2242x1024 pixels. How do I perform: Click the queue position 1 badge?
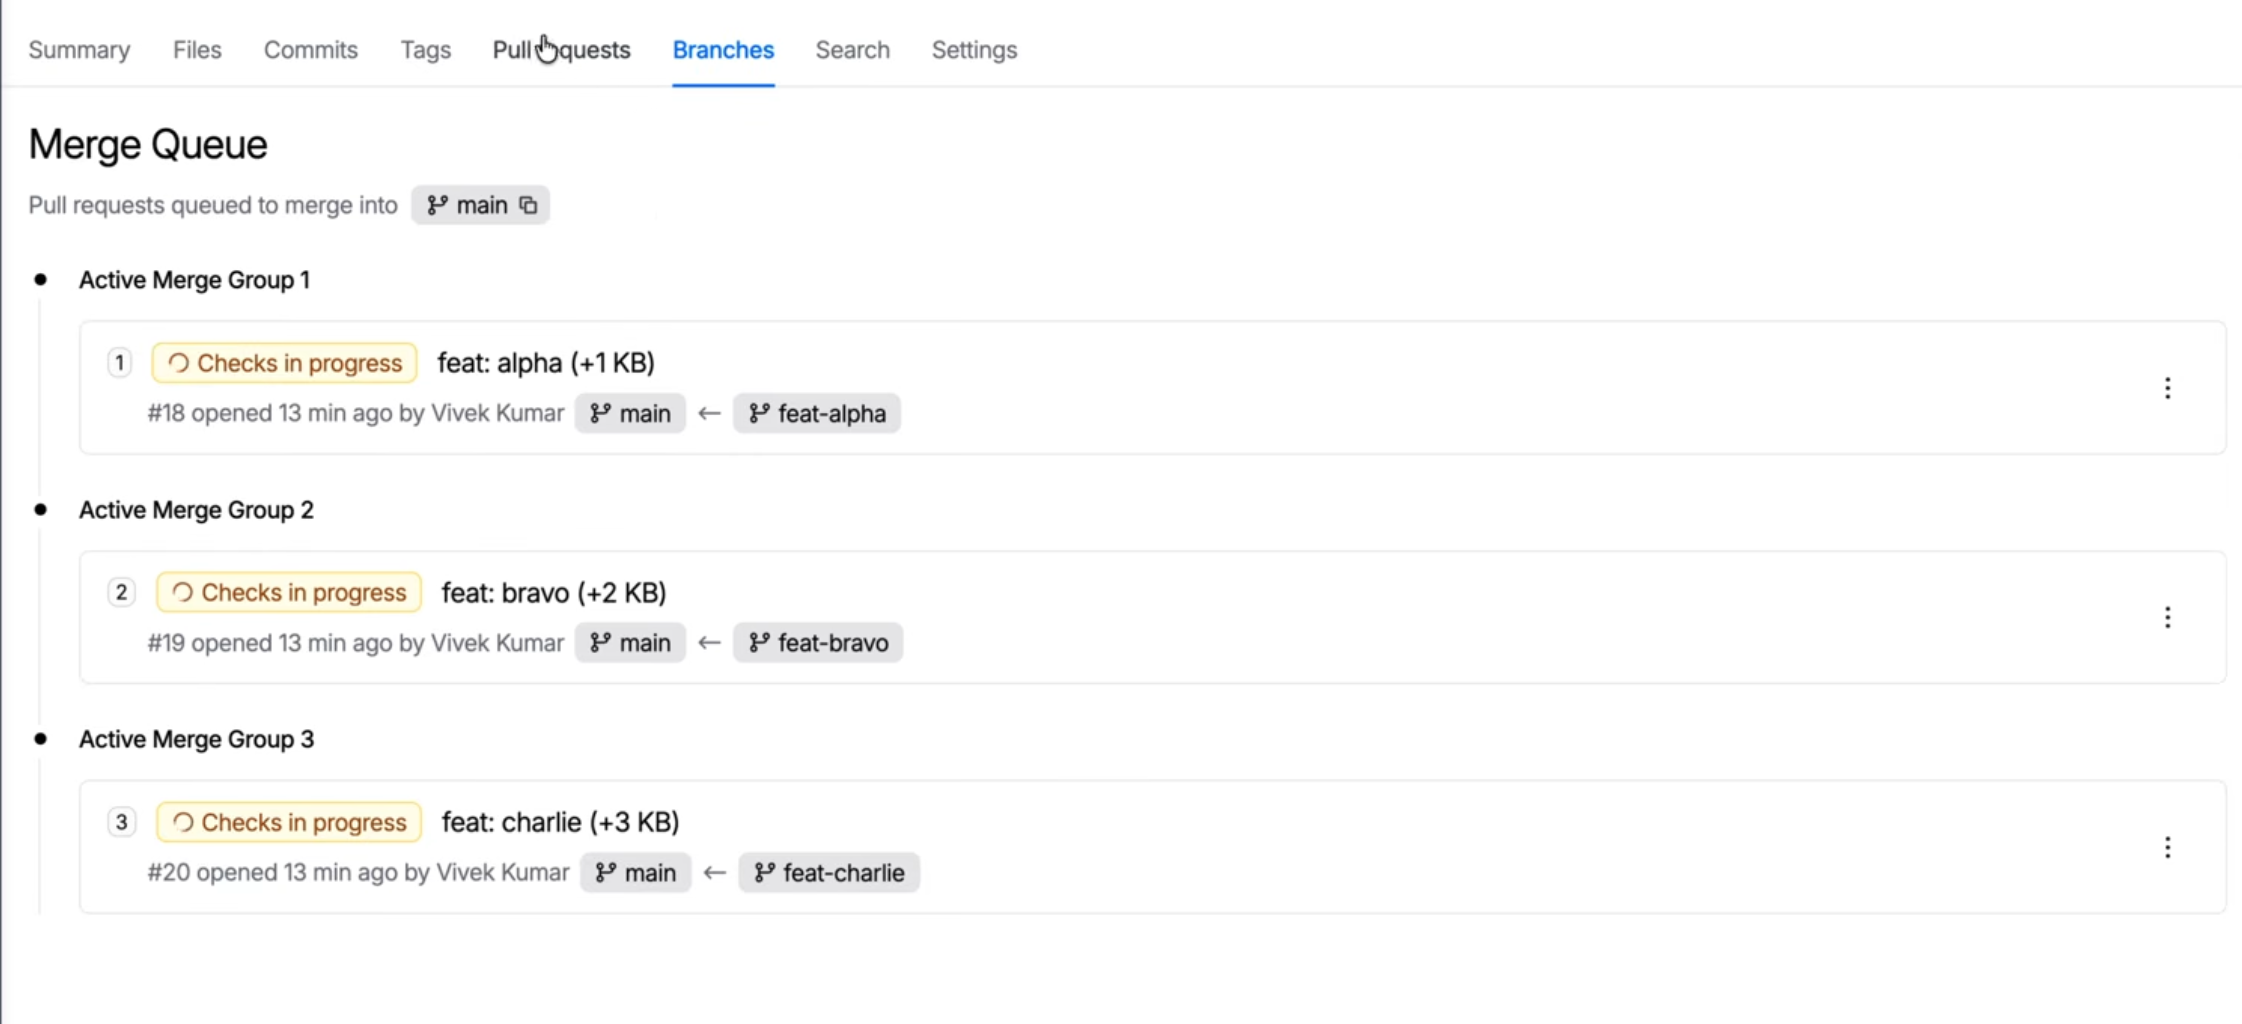tap(119, 363)
